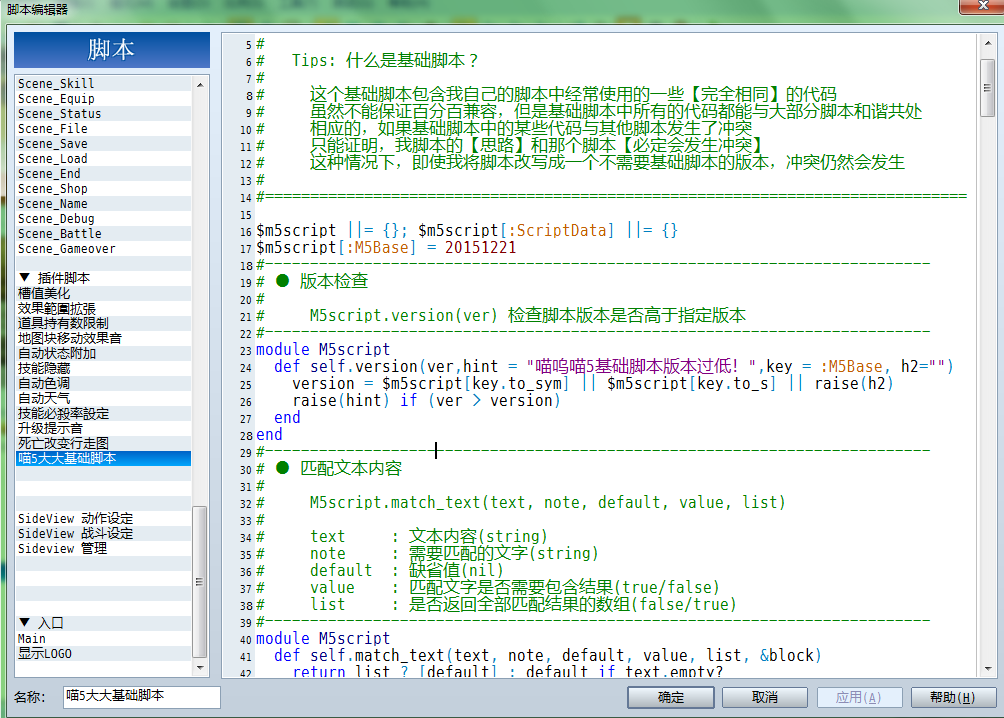Click the script list scroll-down arrow

[200, 667]
